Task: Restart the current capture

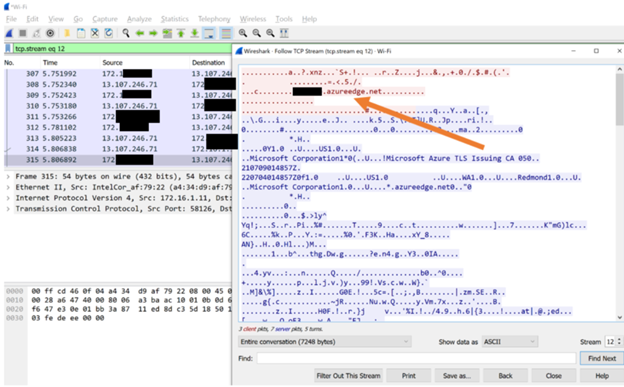Action: (36, 33)
